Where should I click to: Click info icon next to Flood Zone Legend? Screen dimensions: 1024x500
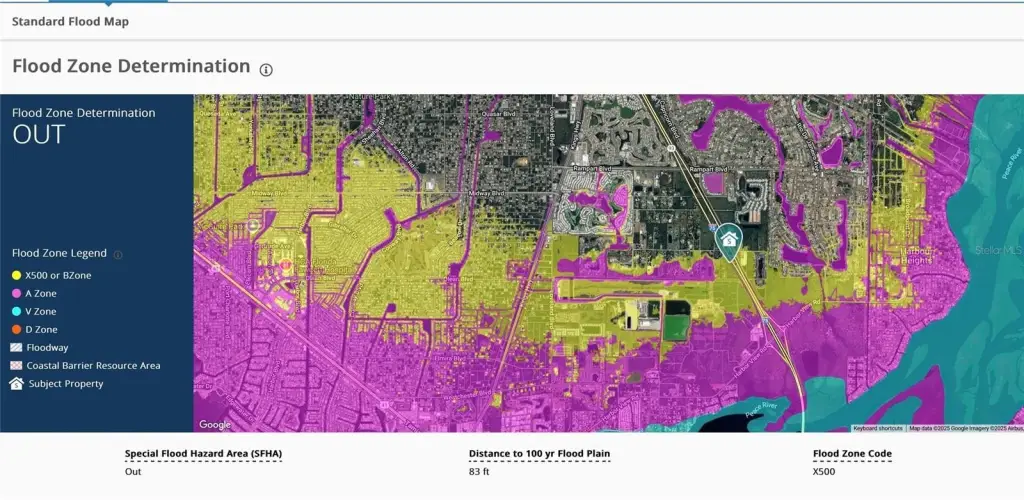118,255
